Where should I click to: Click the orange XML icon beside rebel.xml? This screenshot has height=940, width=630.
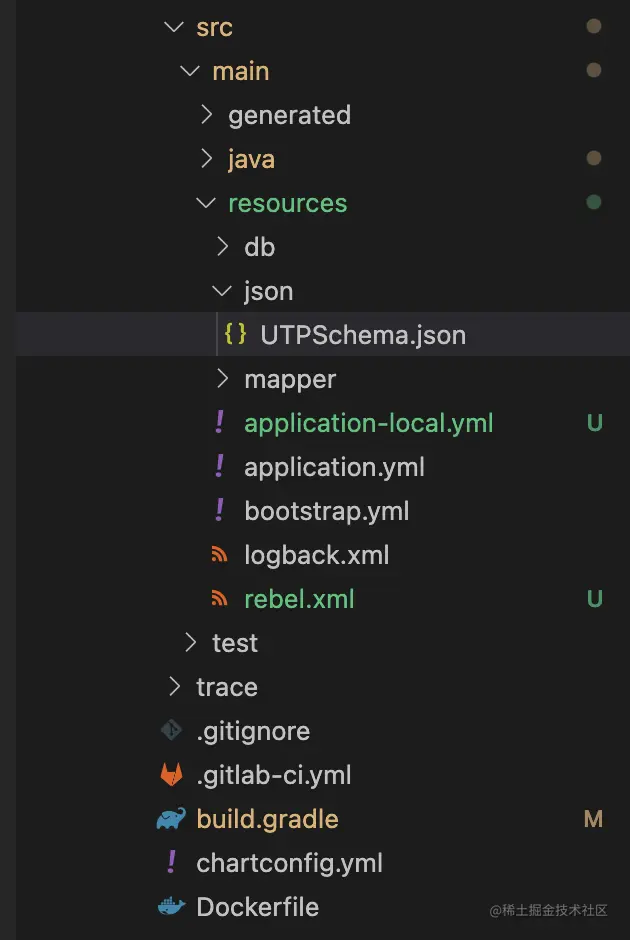pyautogui.click(x=220, y=599)
